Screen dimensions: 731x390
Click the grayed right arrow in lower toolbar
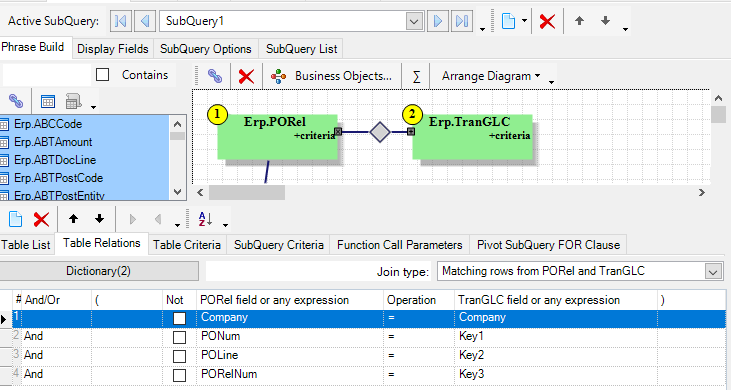click(x=132, y=219)
